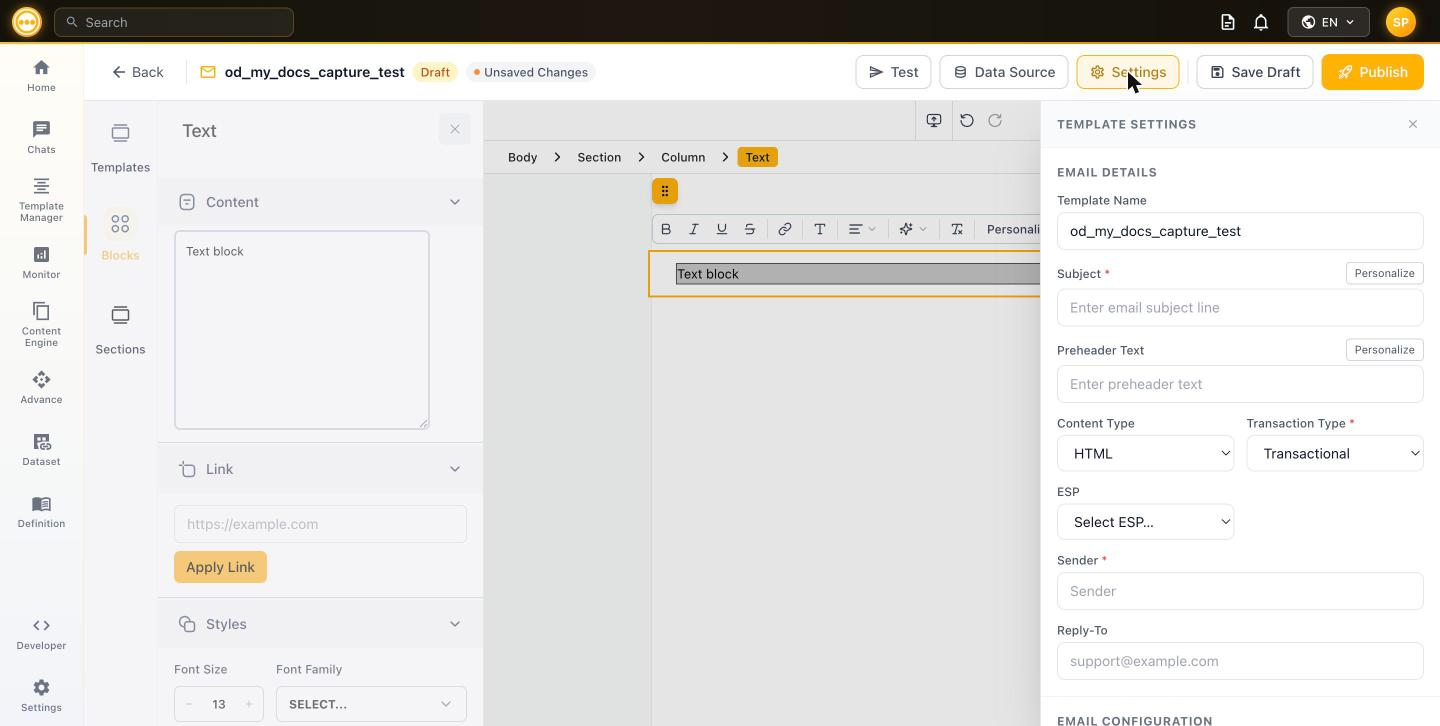1440x726 pixels.
Task: Collapse the Link section
Action: click(x=455, y=469)
